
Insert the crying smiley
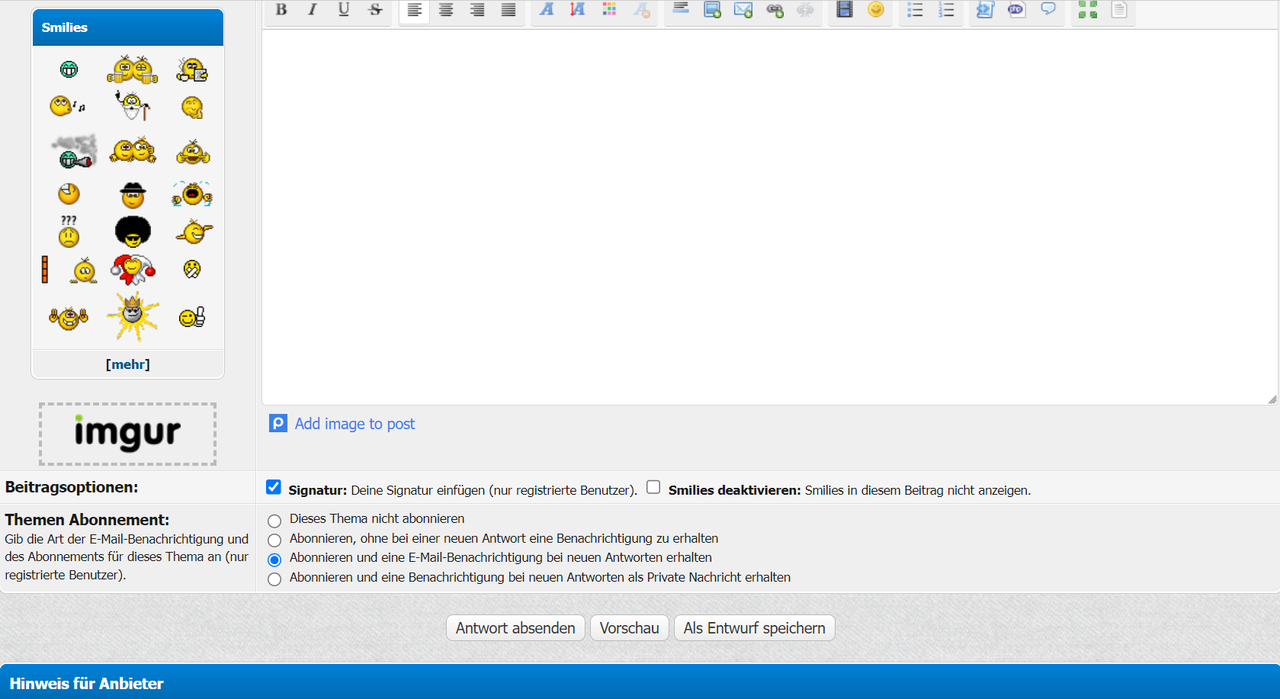192,194
